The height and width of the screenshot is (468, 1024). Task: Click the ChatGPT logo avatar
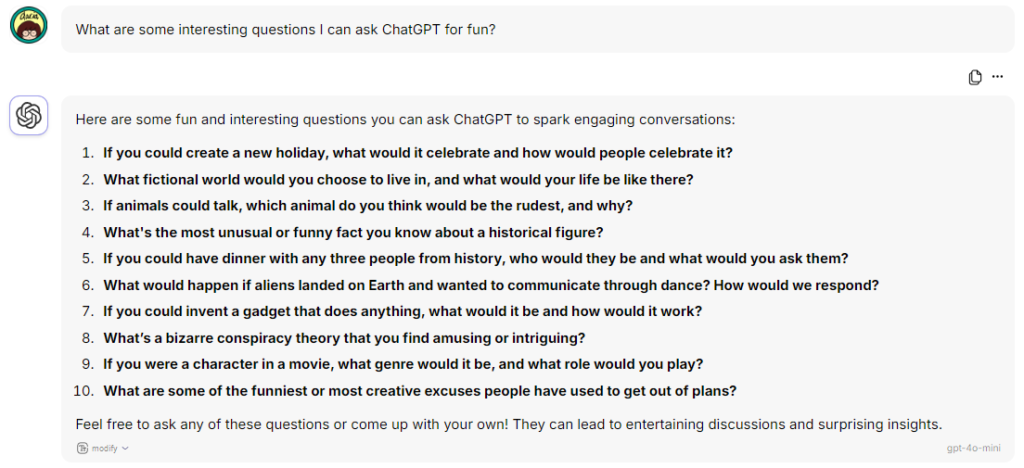[29, 116]
